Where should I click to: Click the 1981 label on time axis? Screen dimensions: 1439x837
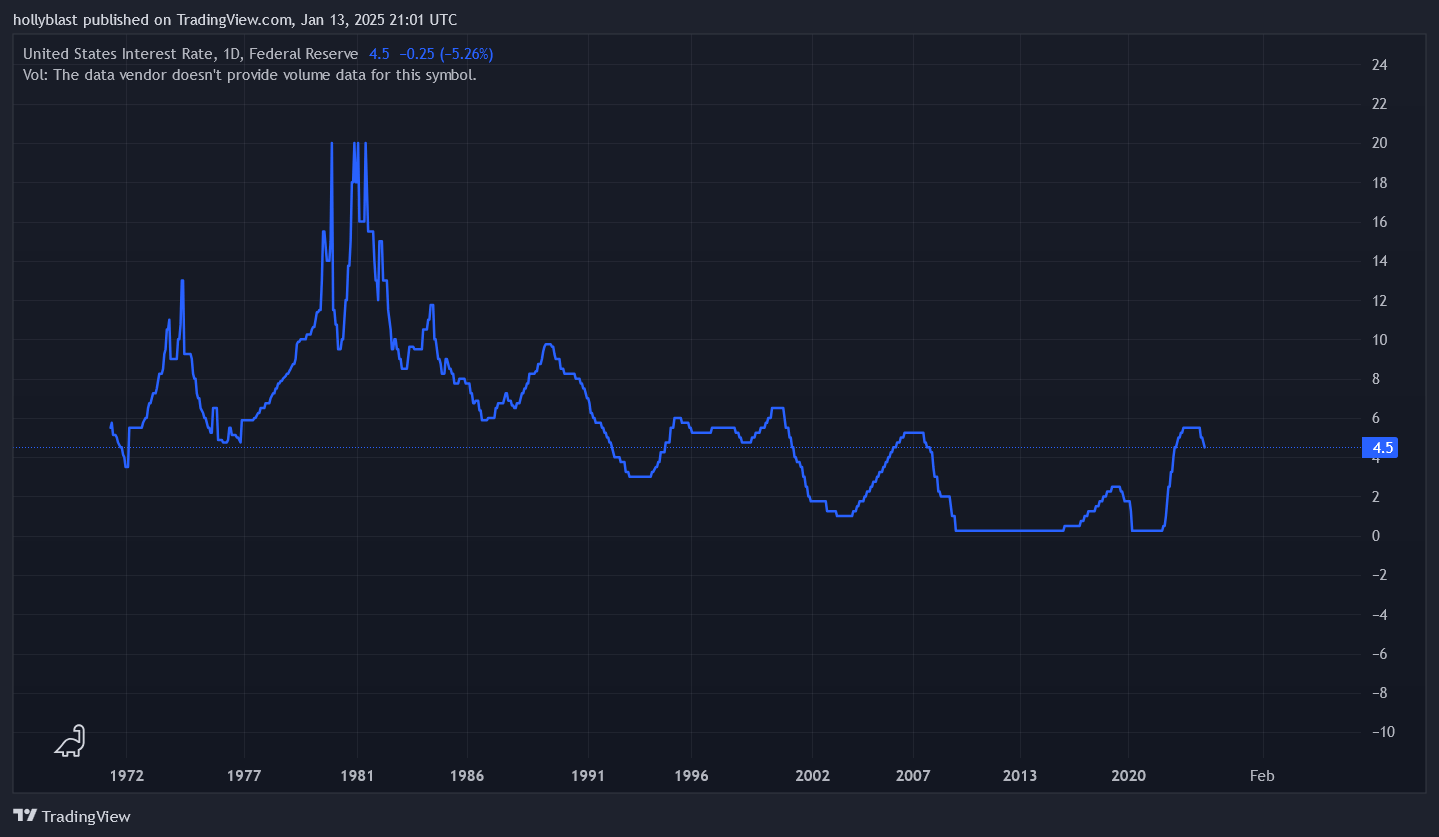click(357, 775)
